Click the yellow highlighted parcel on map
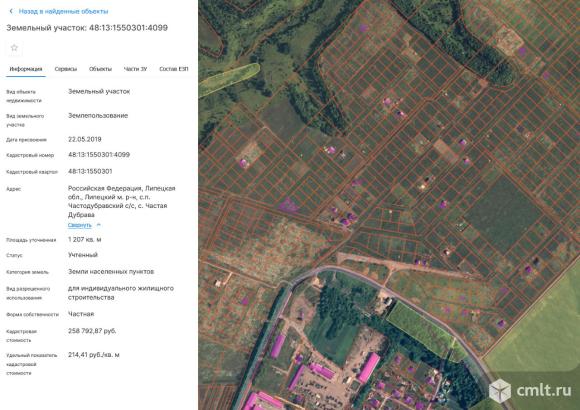Image resolution: width=580 pixels, height=410 pixels. 229,80
